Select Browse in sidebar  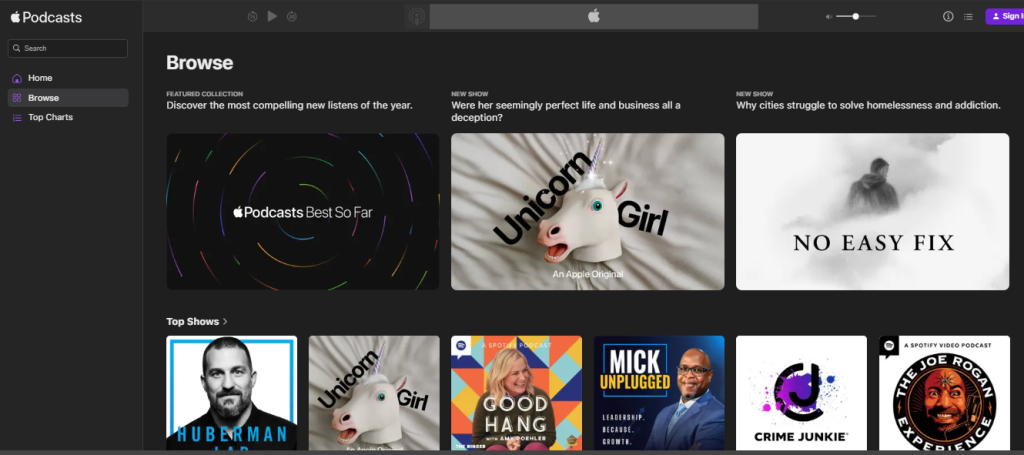(x=68, y=98)
